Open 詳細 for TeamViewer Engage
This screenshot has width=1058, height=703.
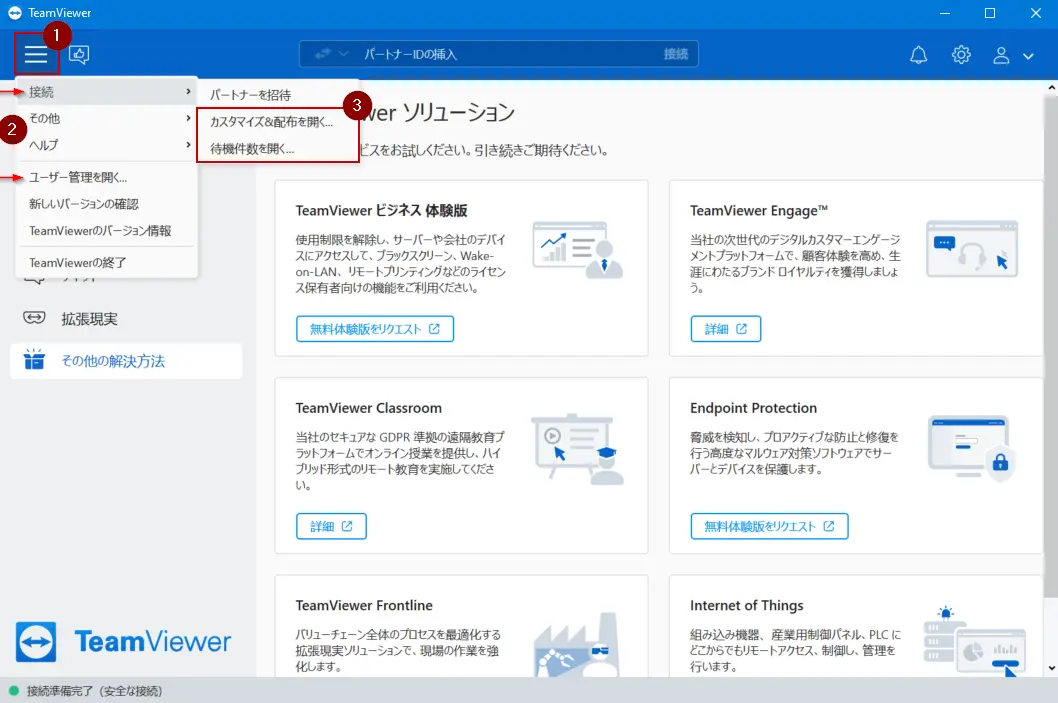(x=725, y=329)
